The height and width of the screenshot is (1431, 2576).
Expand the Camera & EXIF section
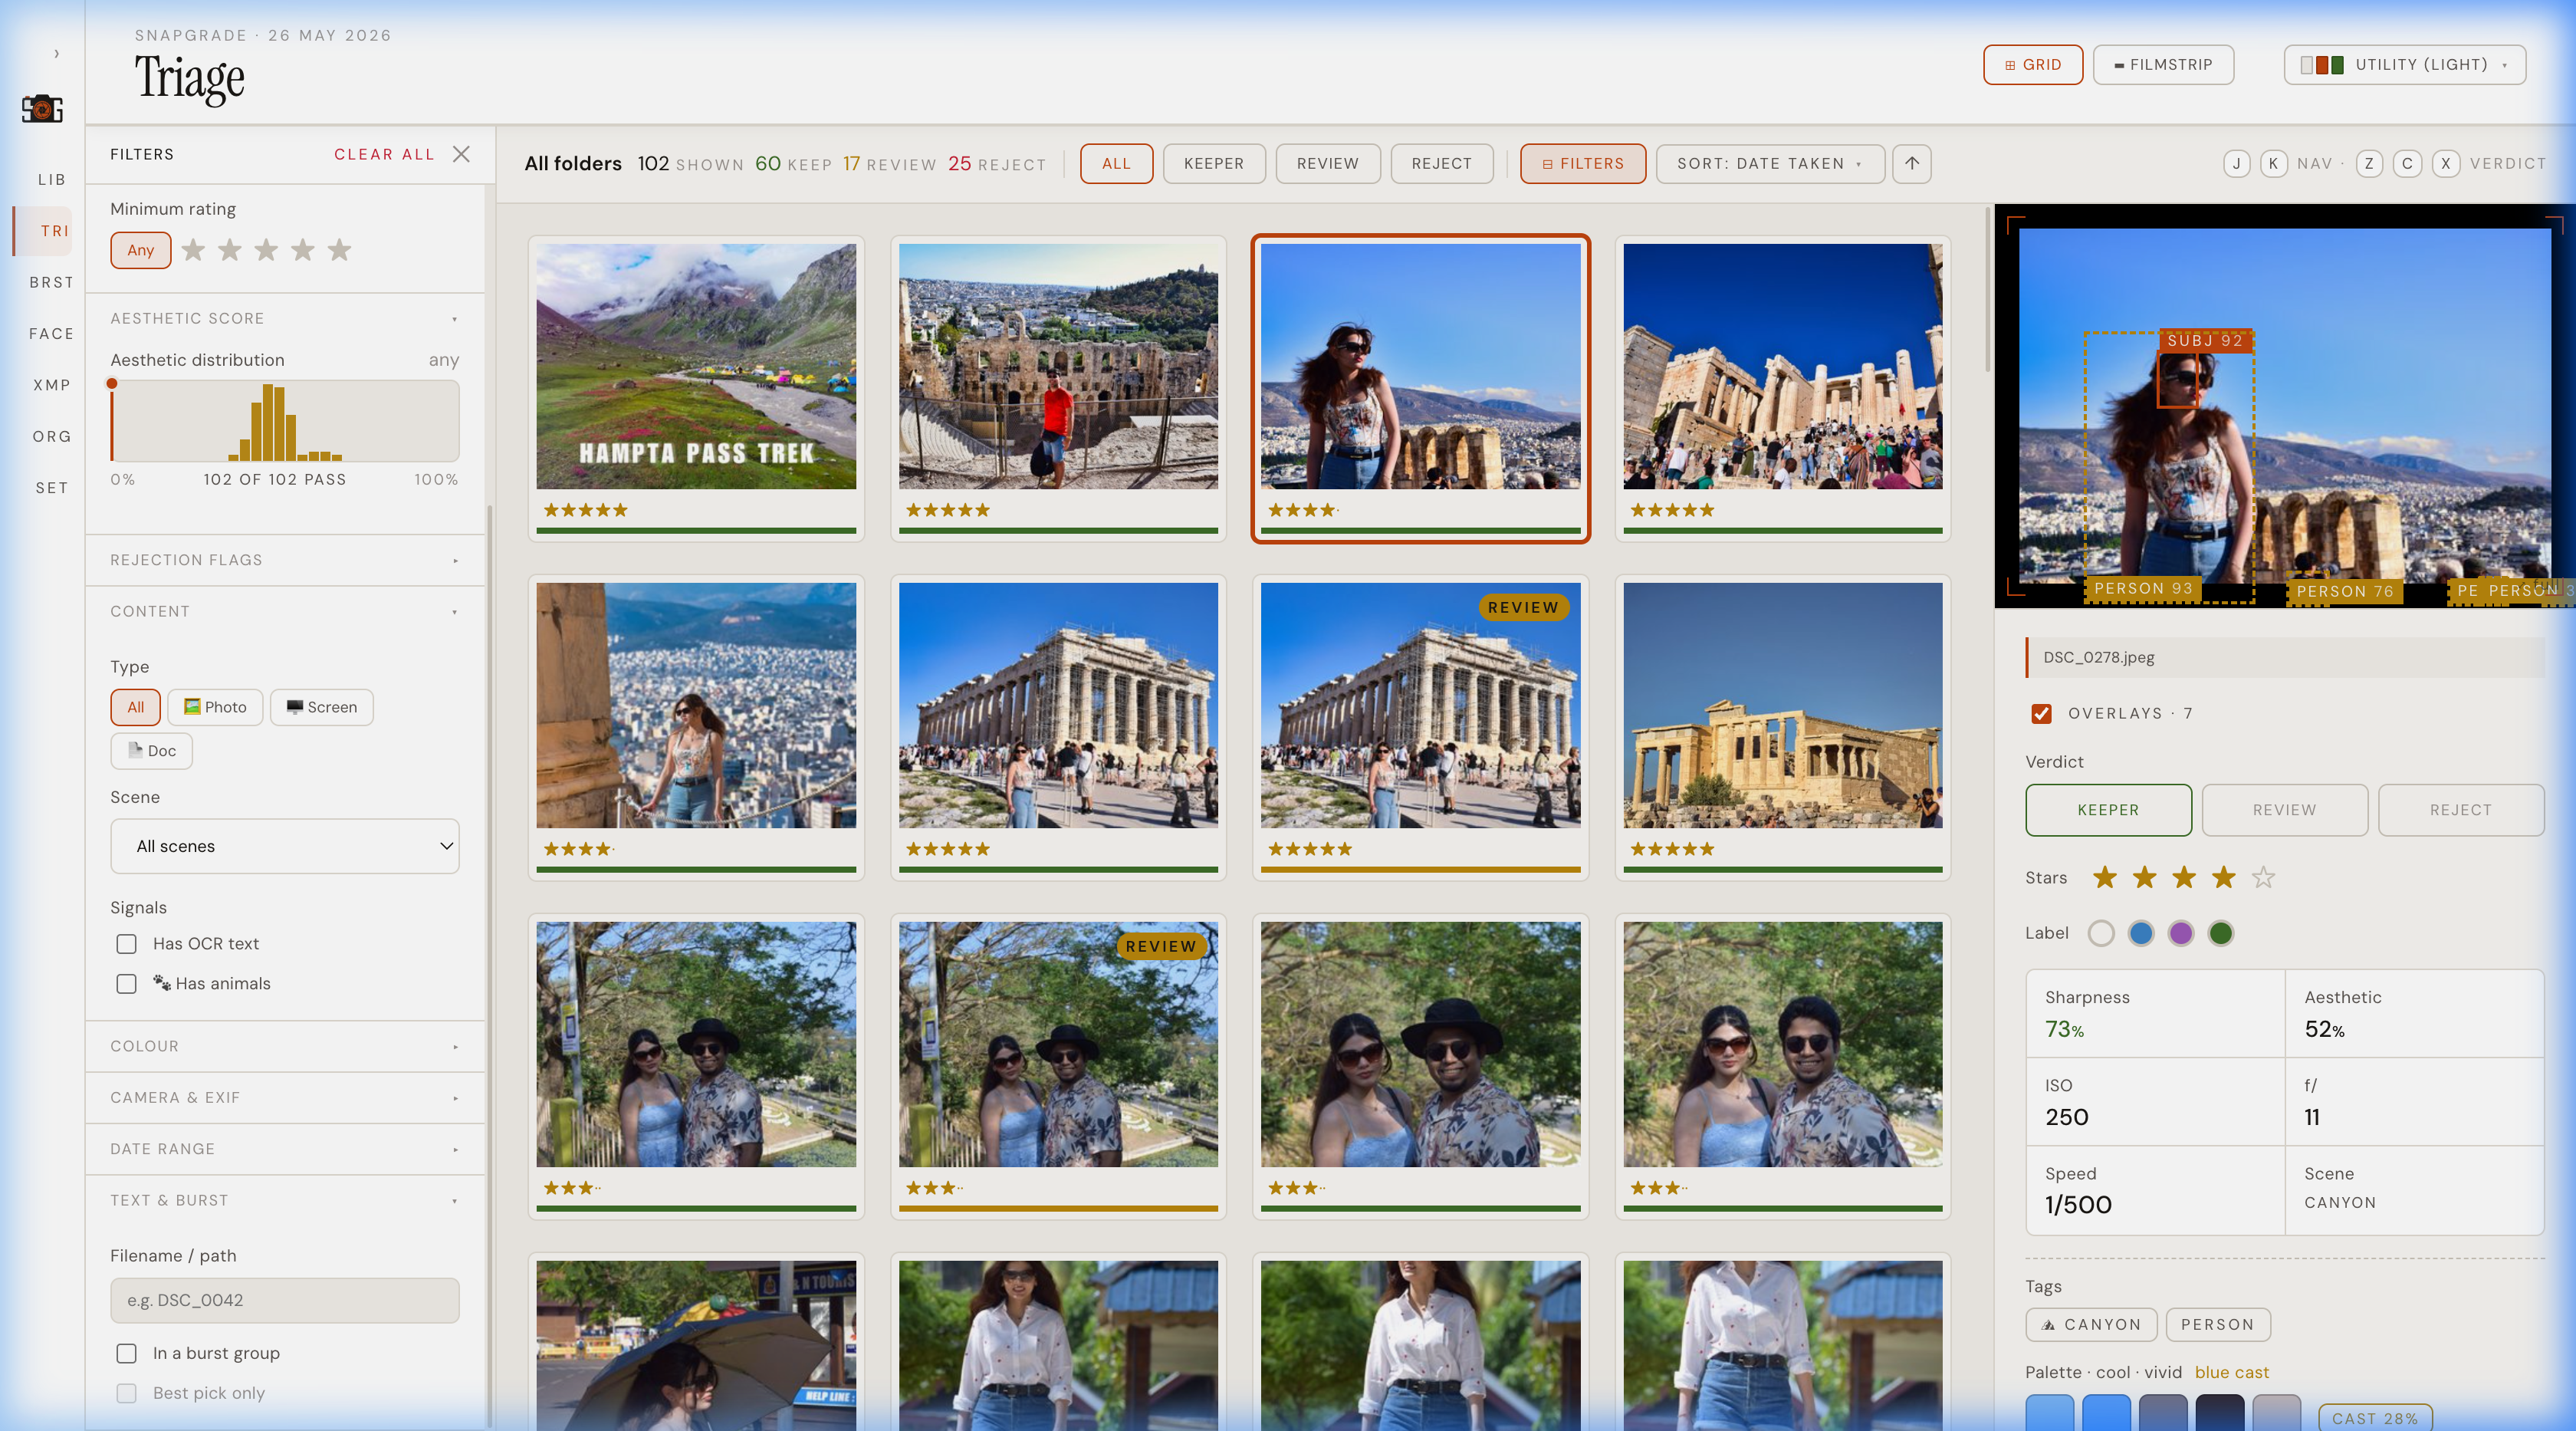click(285, 1098)
